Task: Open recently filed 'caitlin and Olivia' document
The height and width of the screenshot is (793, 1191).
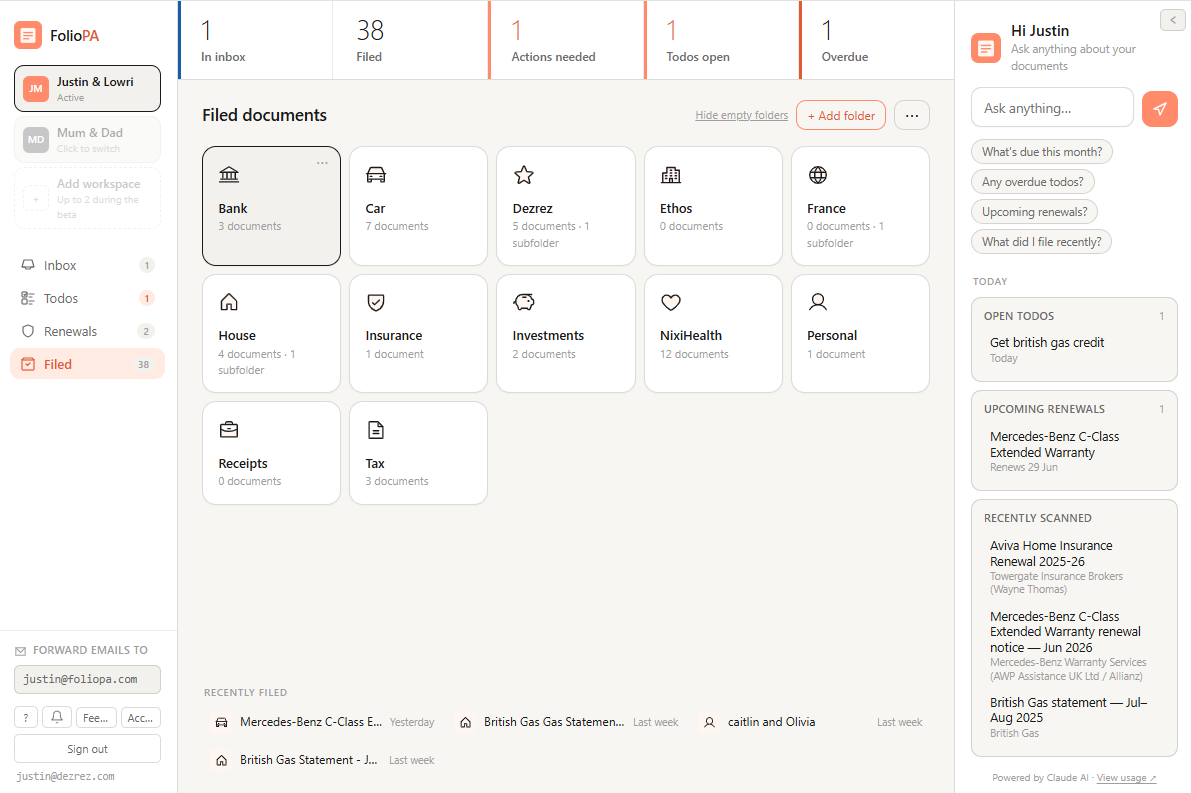Action: tap(813, 722)
